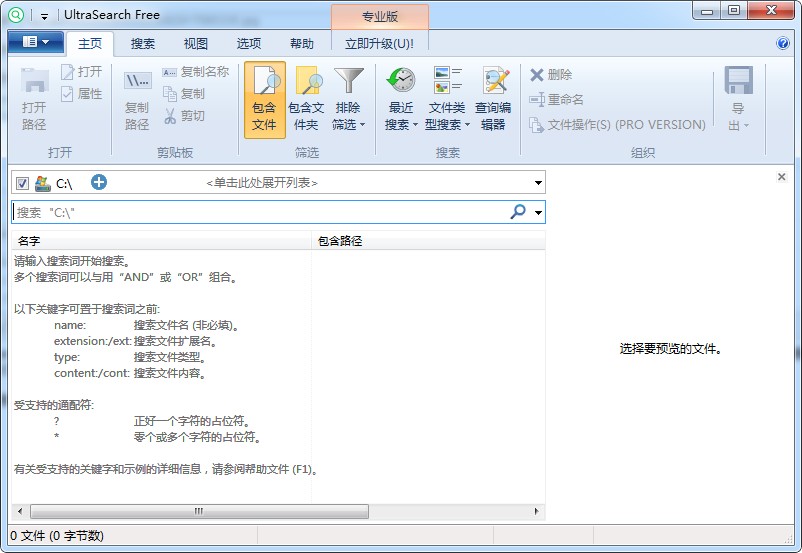Viewport: 802px width, 553px height.
Task: Open the 查询编辑器 icon
Action: tap(494, 100)
